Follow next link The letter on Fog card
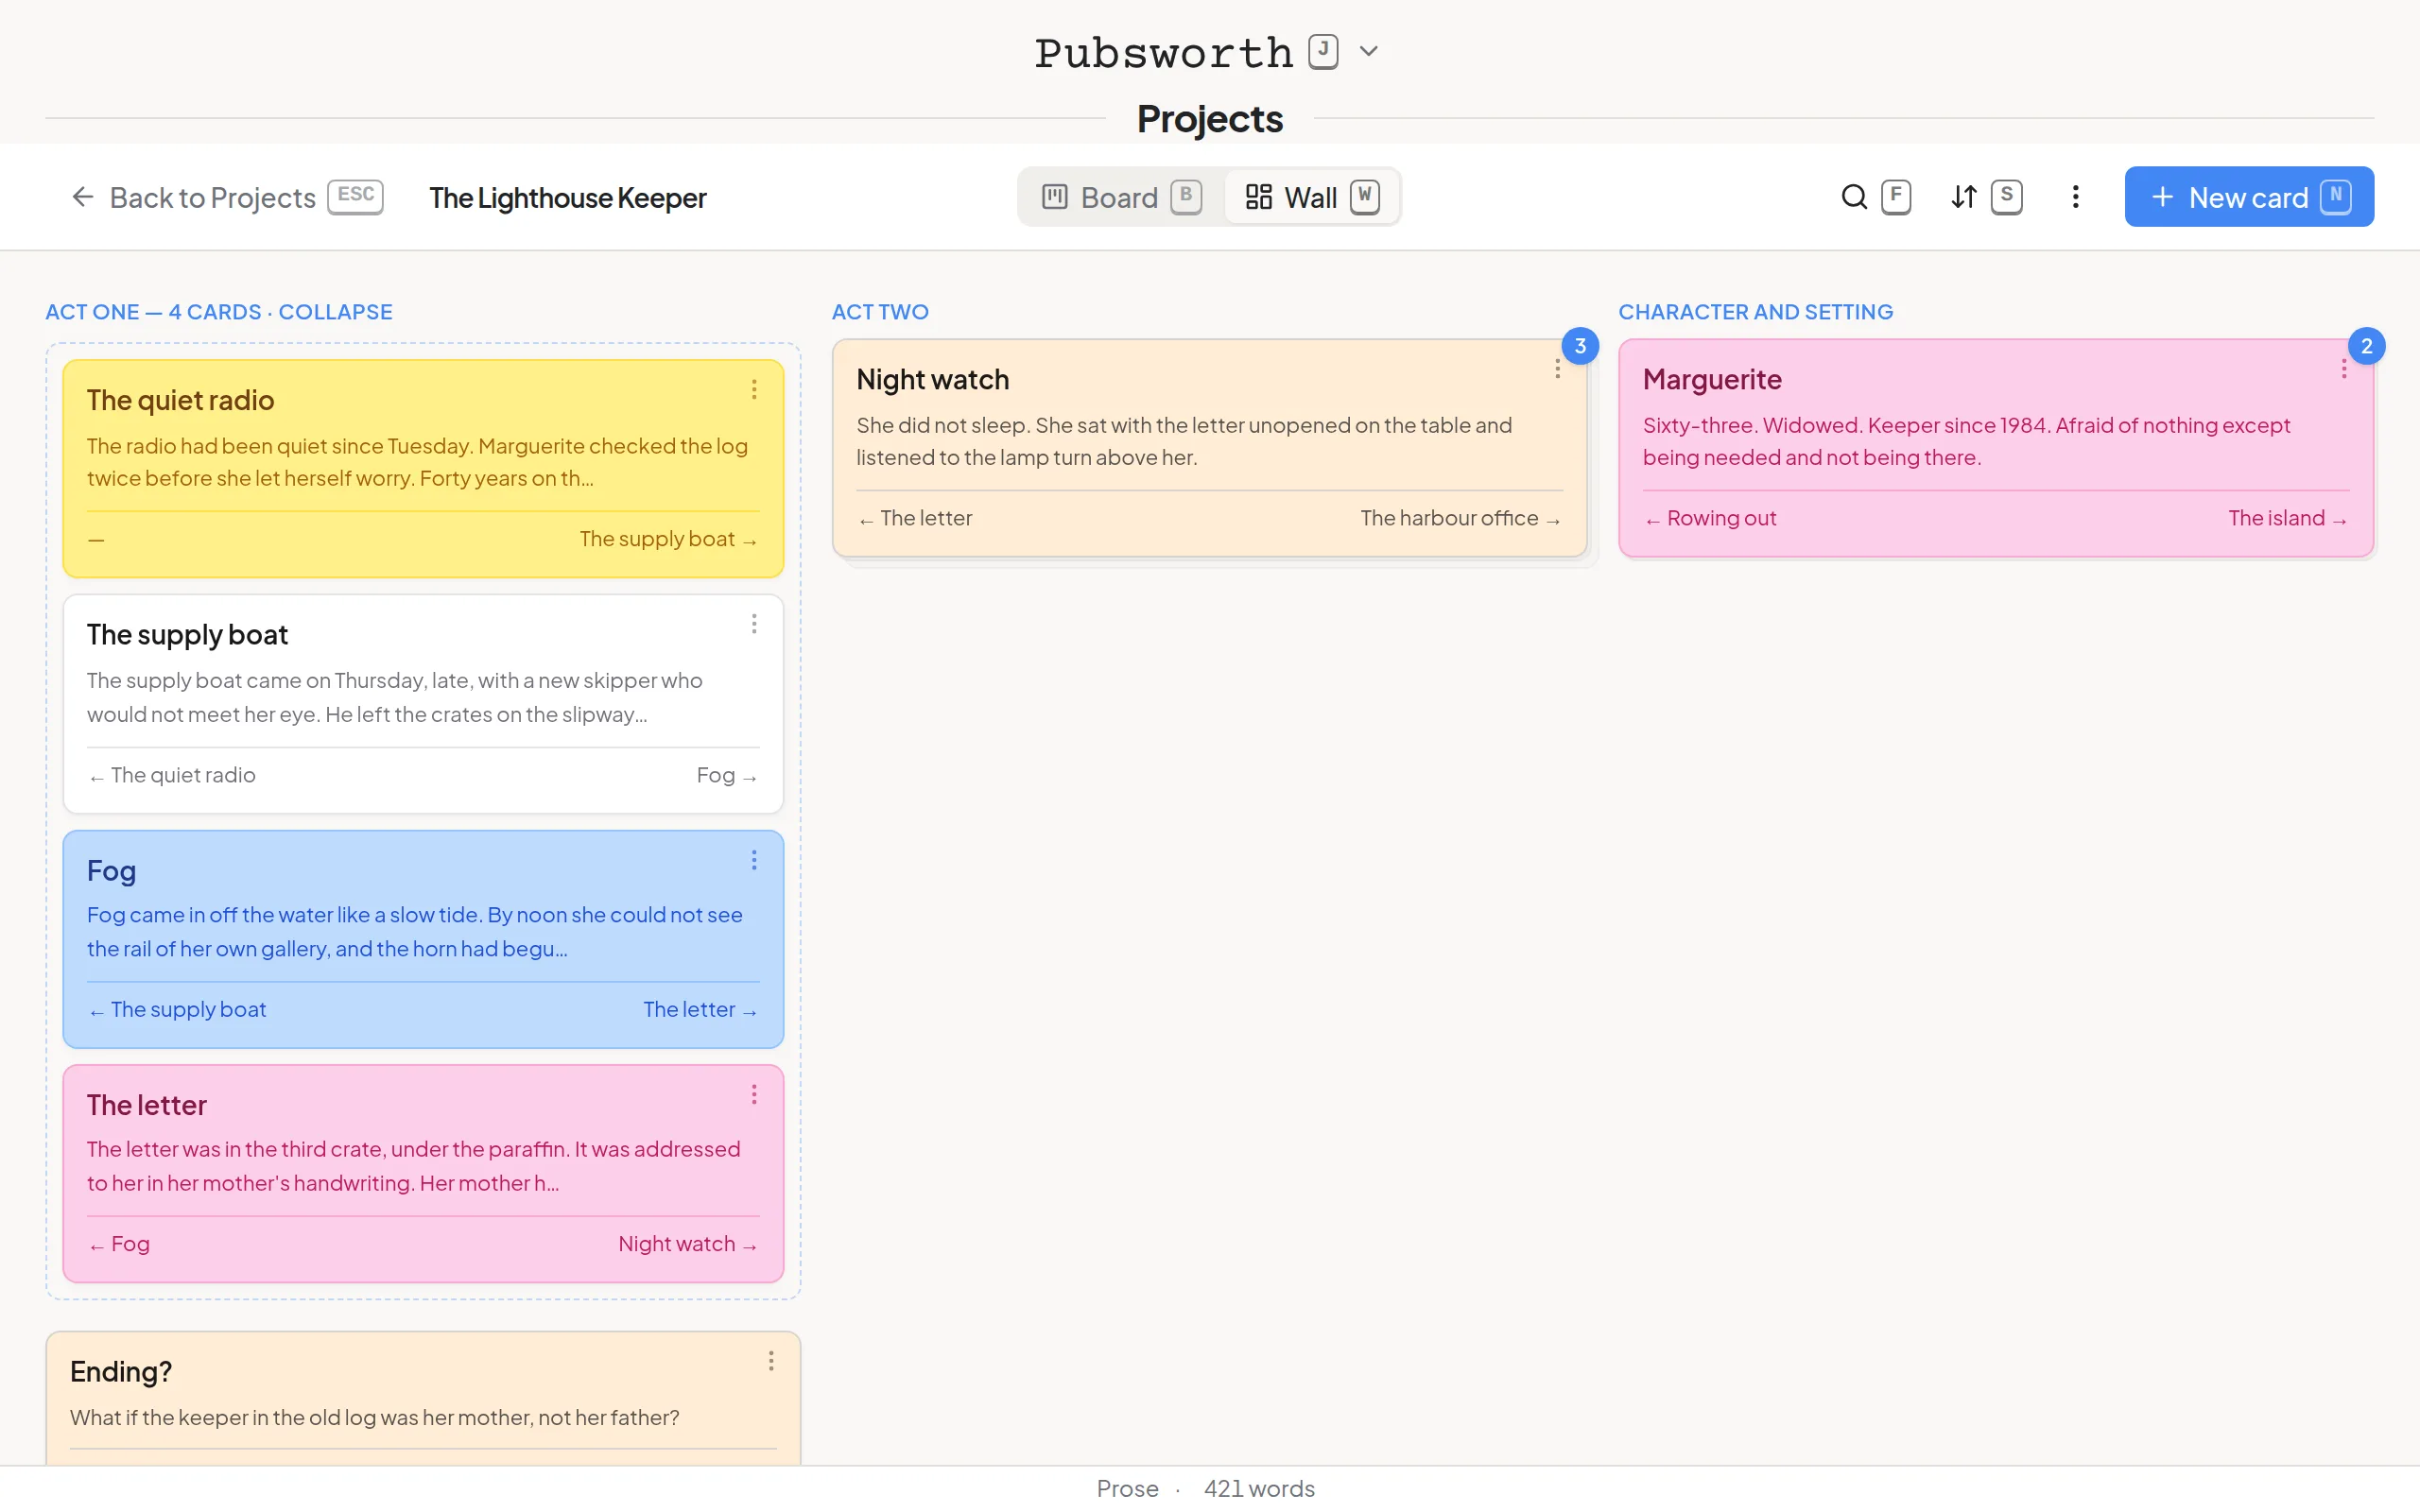The width and height of the screenshot is (2420, 1512). [700, 1010]
